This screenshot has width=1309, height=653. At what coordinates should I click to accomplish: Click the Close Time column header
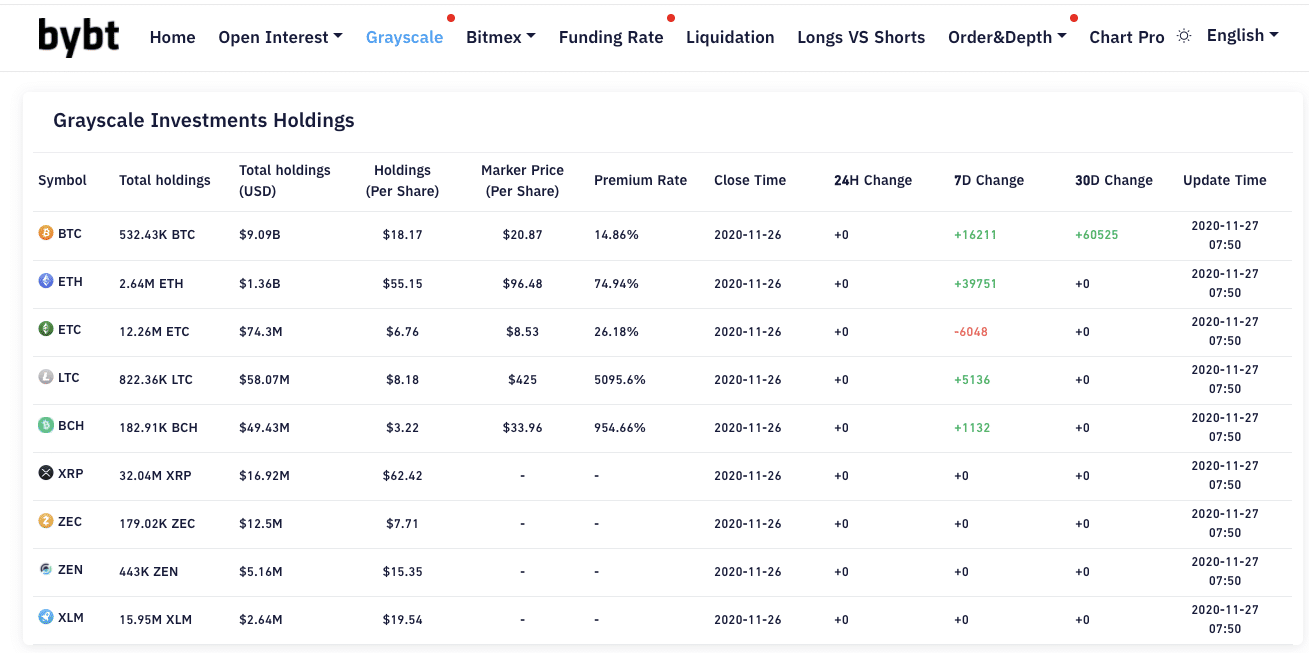coord(750,180)
